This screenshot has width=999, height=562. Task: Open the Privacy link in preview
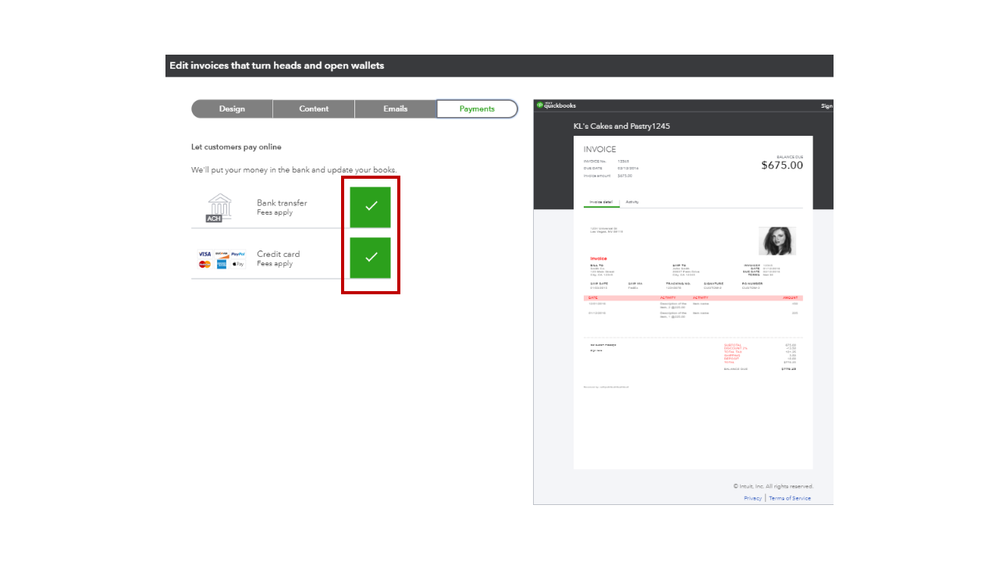(752, 498)
